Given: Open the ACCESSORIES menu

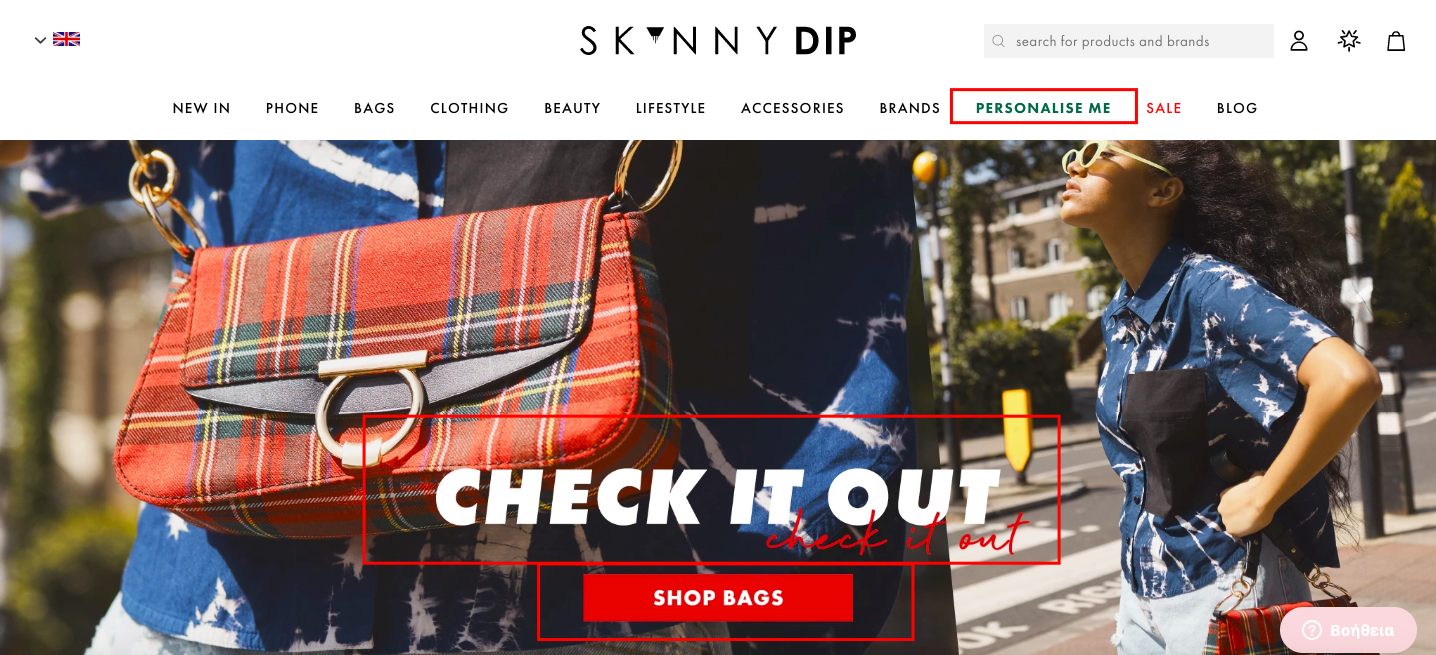Looking at the screenshot, I should (x=792, y=108).
